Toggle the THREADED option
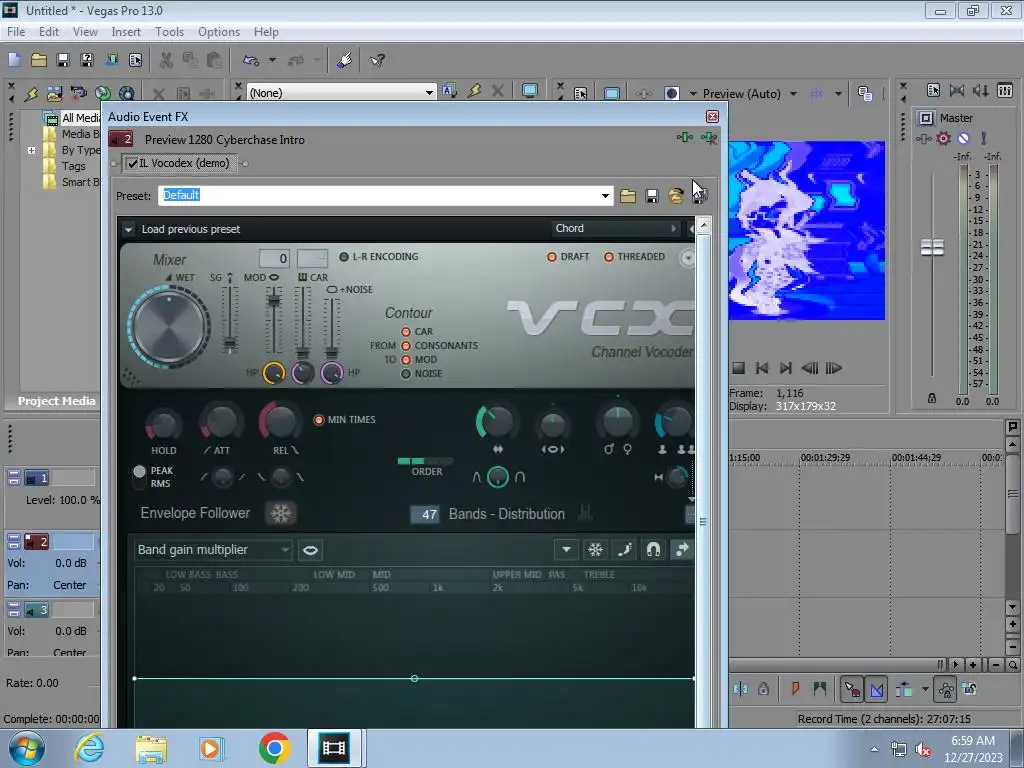The width and height of the screenshot is (1024, 768). coord(609,257)
